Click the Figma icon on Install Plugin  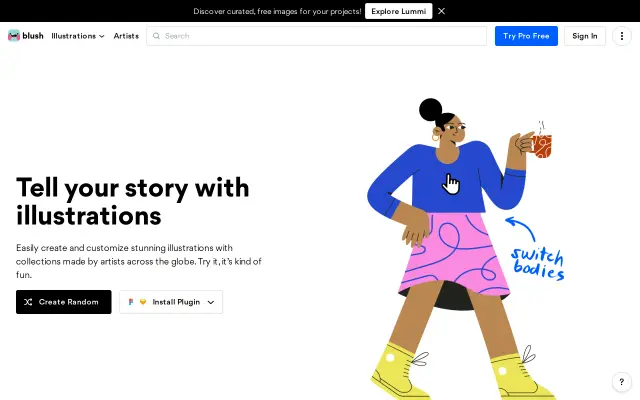click(x=131, y=302)
